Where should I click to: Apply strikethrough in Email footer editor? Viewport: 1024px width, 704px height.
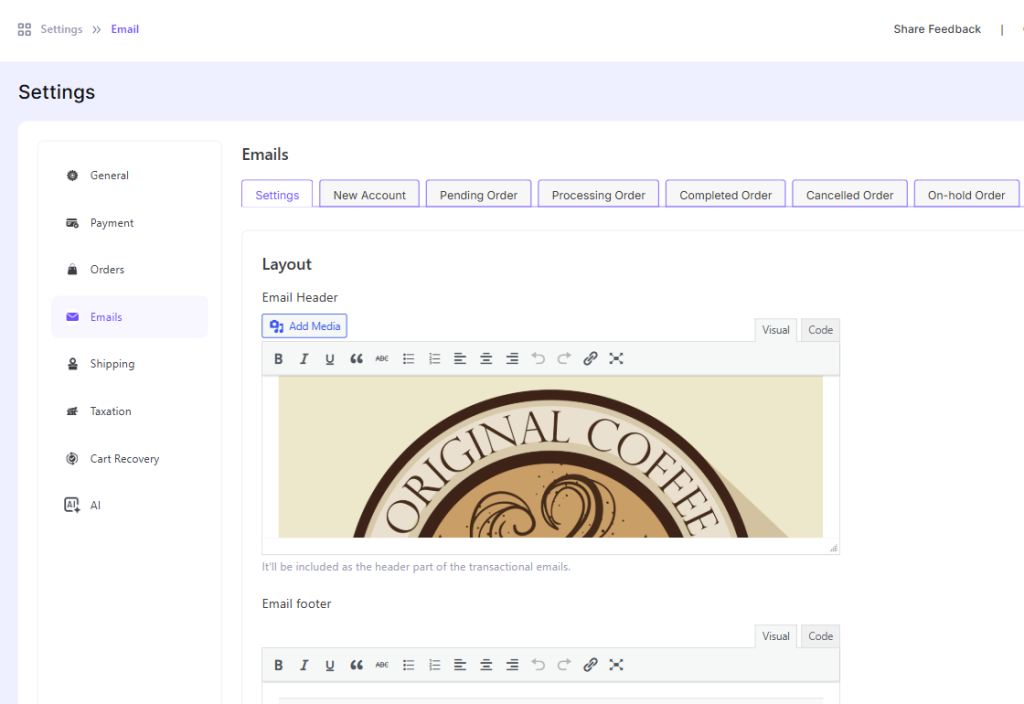coord(382,665)
